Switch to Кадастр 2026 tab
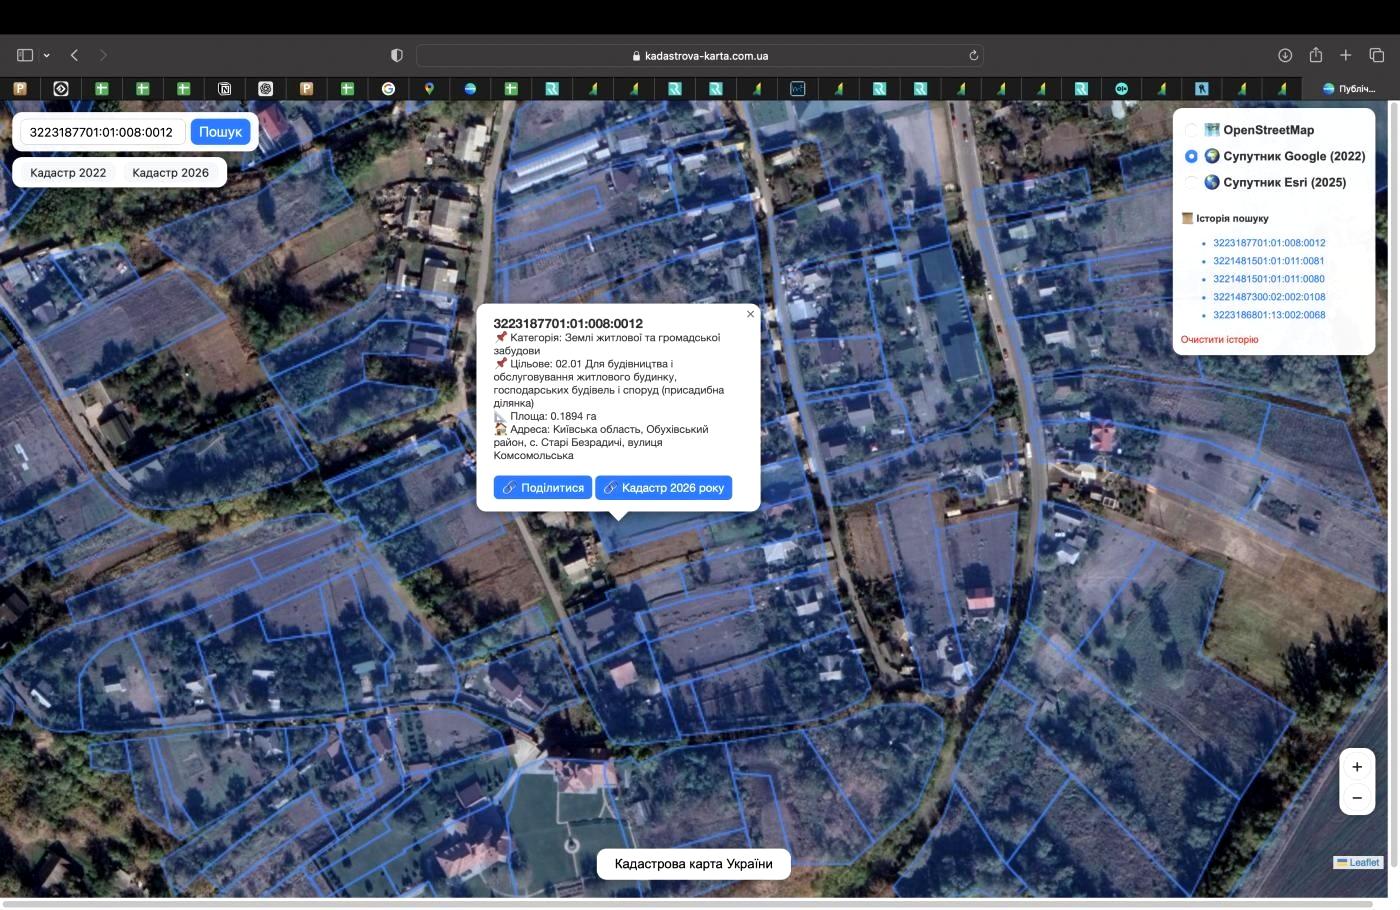The image size is (1400, 910). tap(171, 172)
